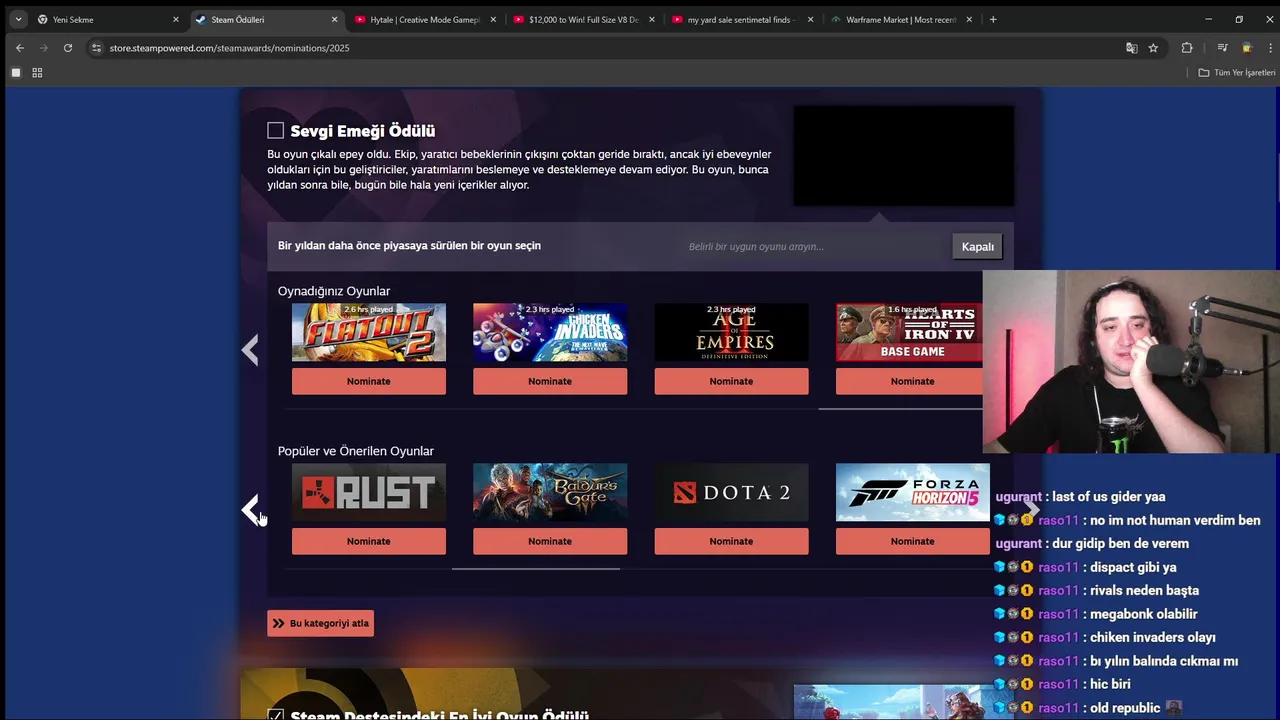
Task: Open the apps grid icon in bookmarks bar
Action: click(37, 72)
